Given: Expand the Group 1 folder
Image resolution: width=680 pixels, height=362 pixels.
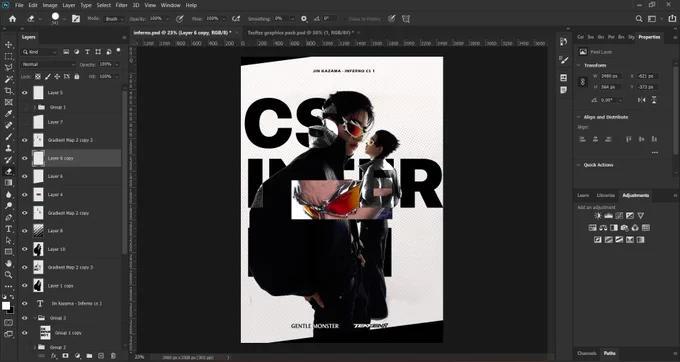Looking at the screenshot, I should pos(35,107).
